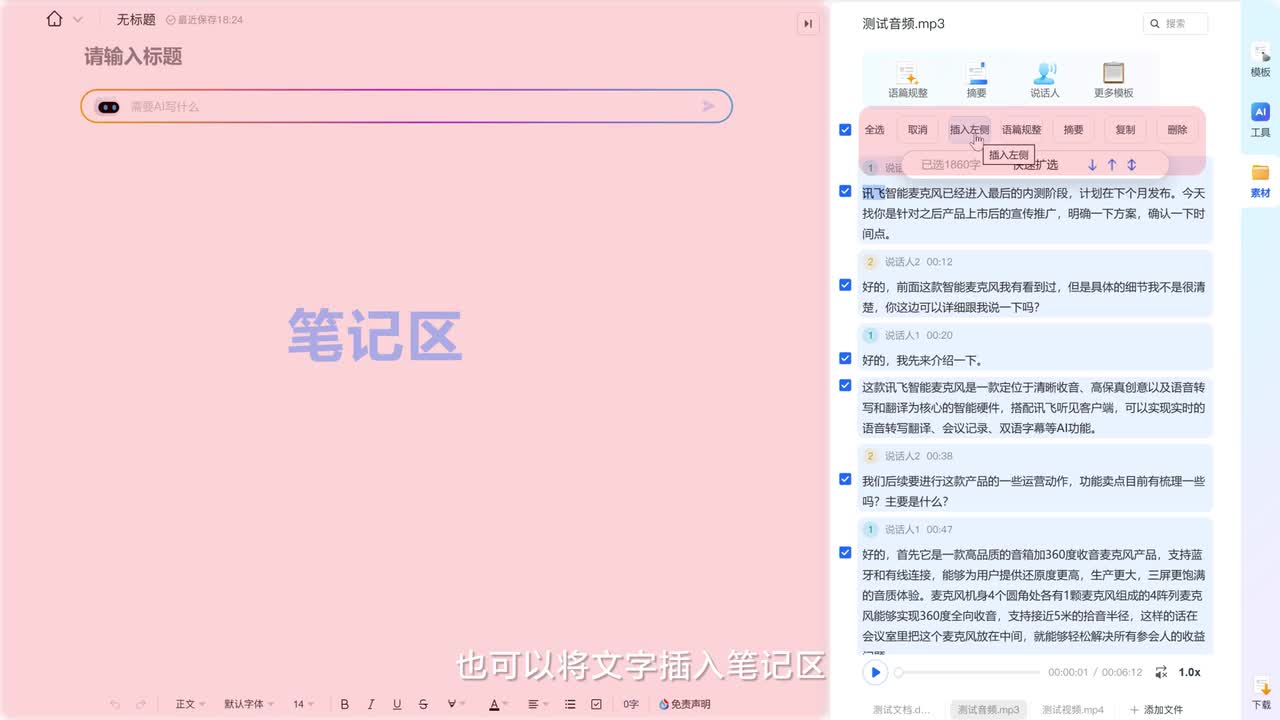Switch to the 测试视频.mp4 file tab
This screenshot has height=720, width=1280.
coord(1072,709)
